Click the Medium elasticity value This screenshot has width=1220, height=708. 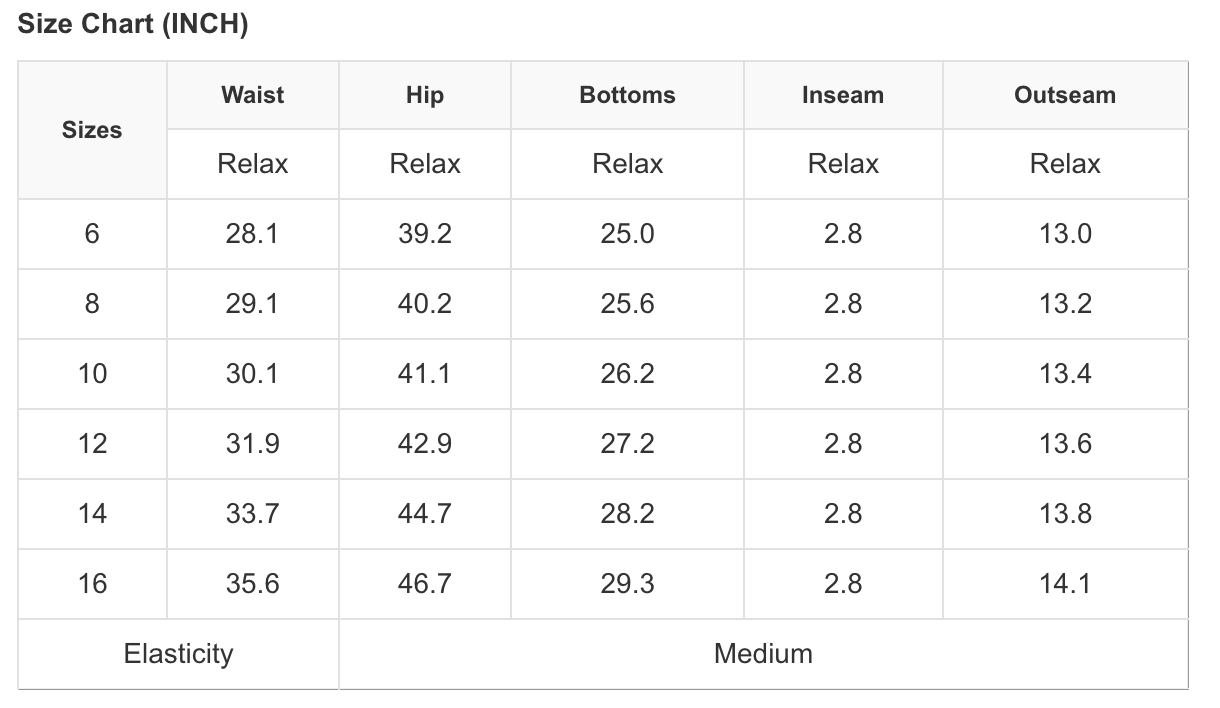click(763, 654)
